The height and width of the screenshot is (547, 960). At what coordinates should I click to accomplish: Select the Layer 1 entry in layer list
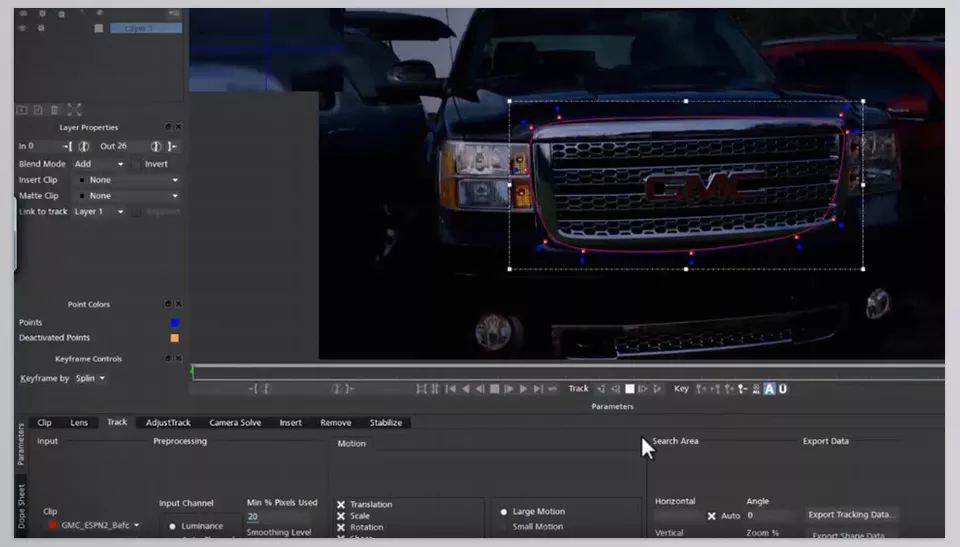146,28
